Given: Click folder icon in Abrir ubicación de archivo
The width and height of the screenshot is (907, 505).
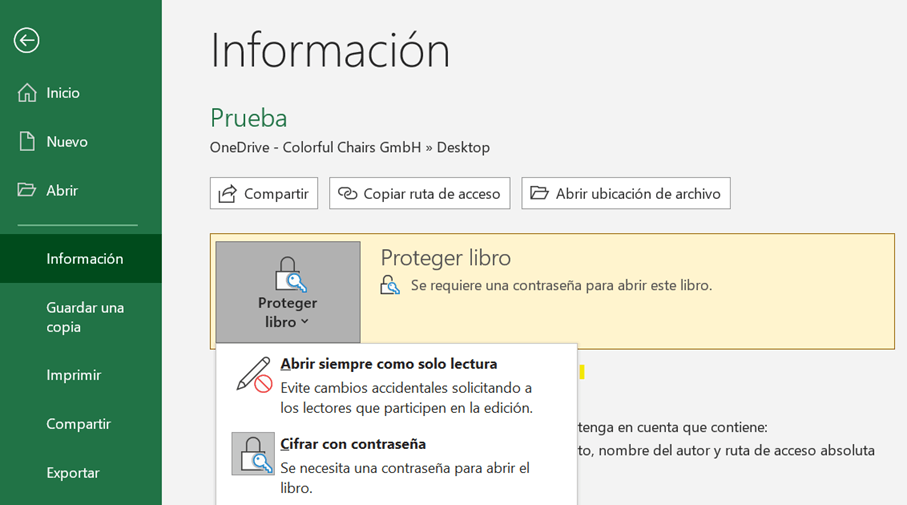Looking at the screenshot, I should (539, 193).
